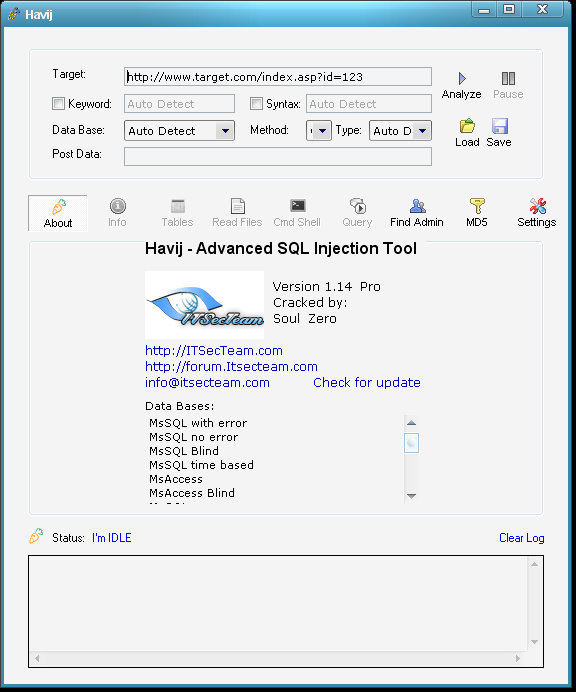Open the Tables tab
576x692 pixels.
177,213
